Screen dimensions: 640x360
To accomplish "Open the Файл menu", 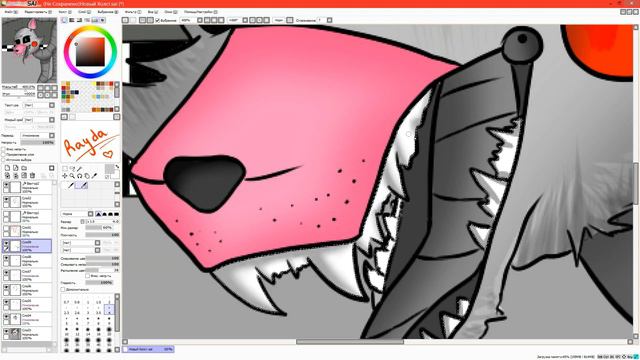I will click(10, 12).
